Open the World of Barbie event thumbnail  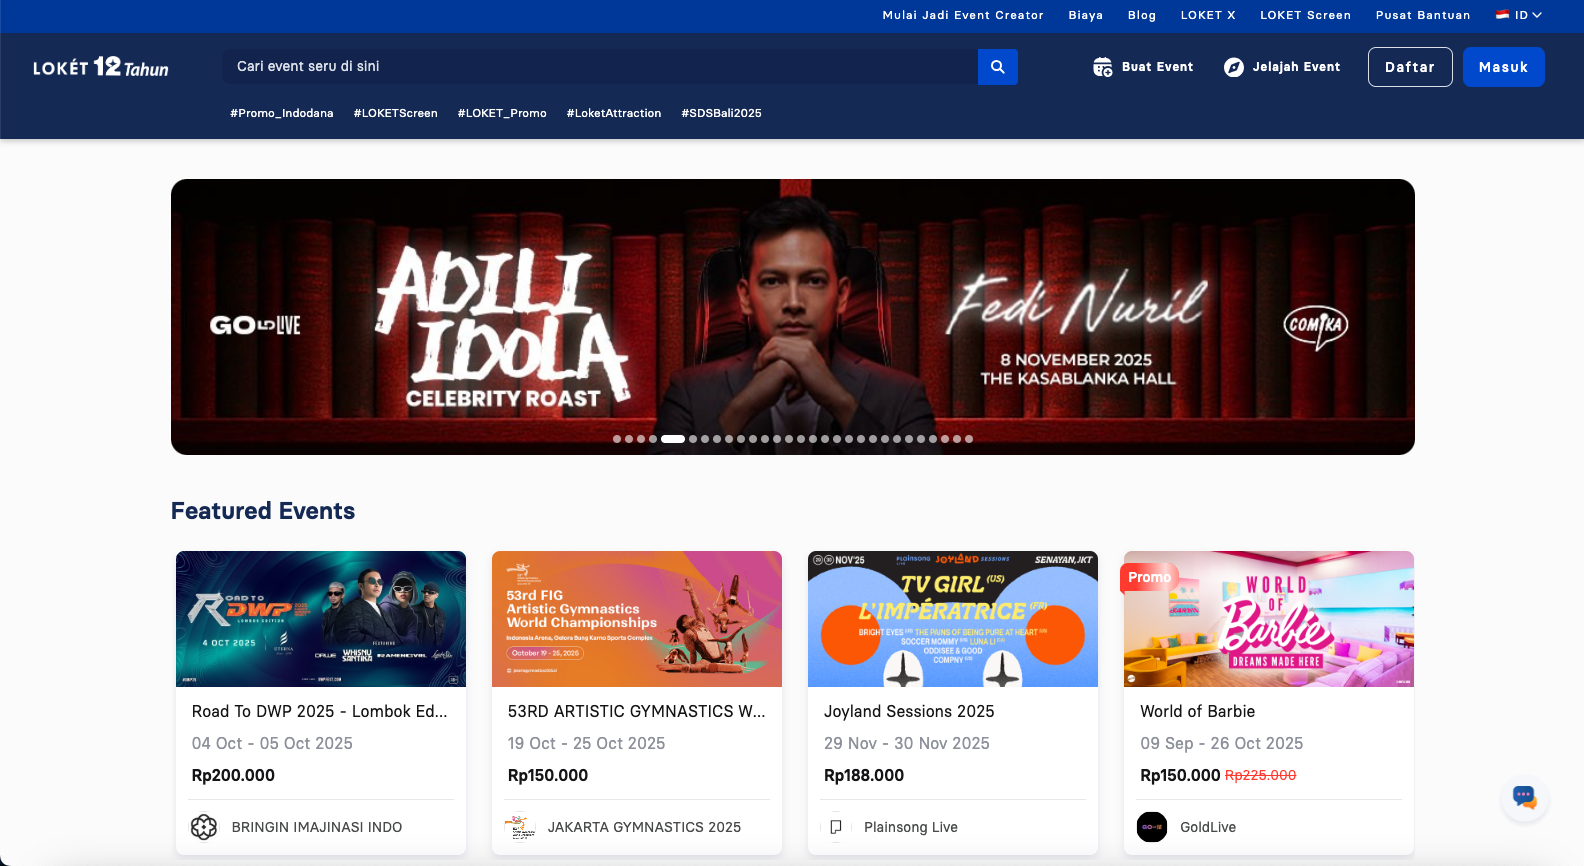(1268, 619)
